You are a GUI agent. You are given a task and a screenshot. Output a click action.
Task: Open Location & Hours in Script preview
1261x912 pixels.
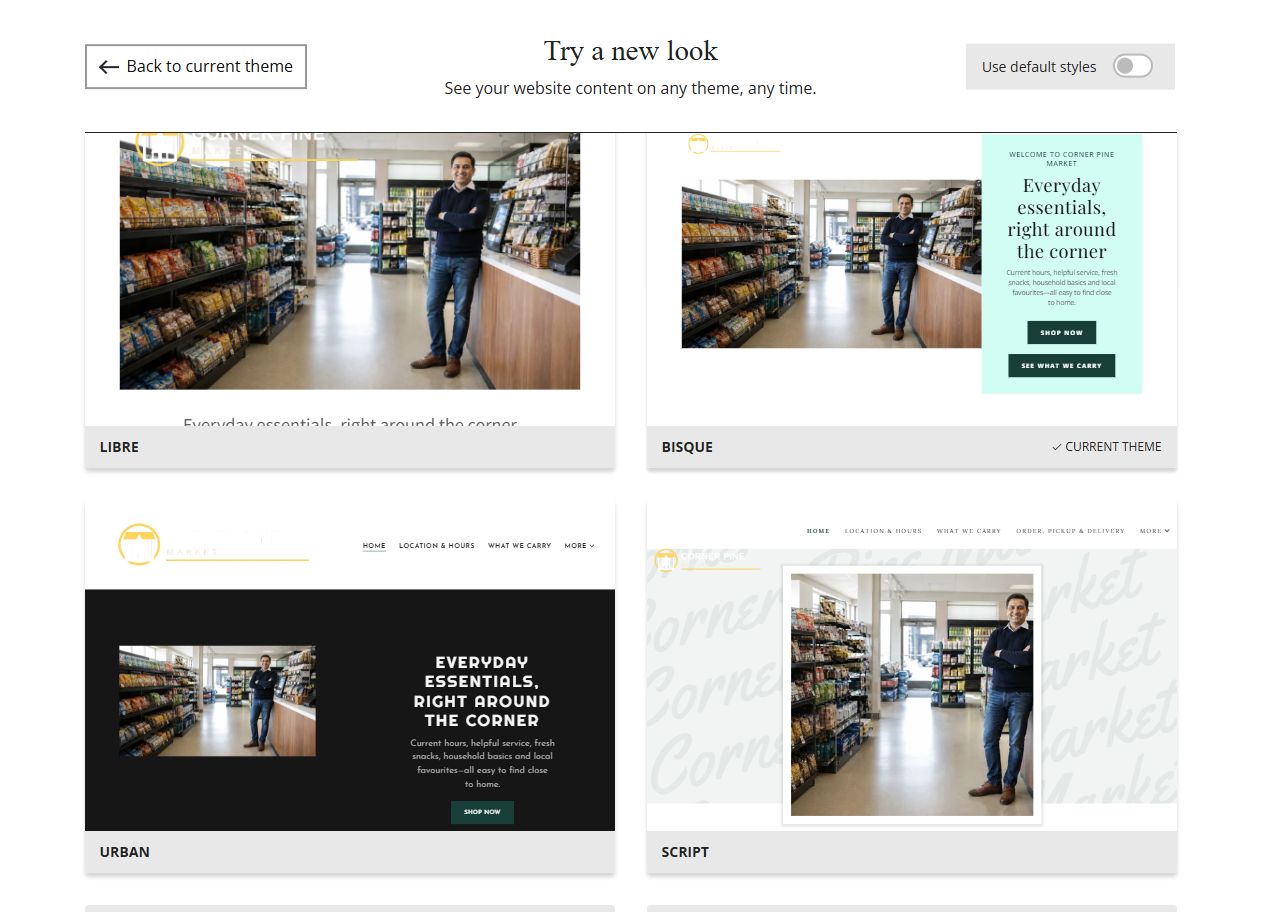pos(883,531)
